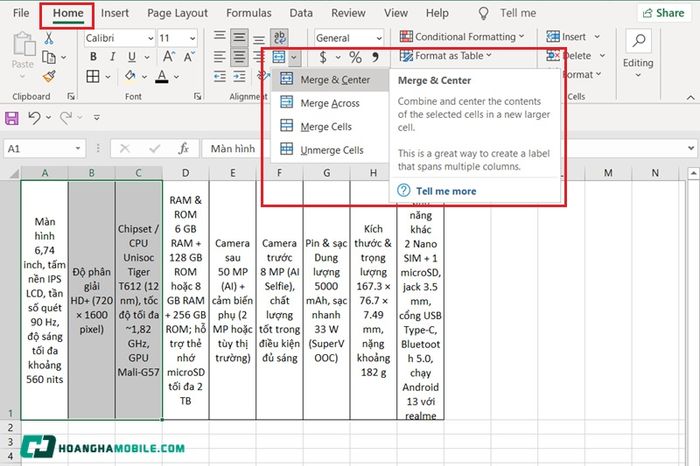Image resolution: width=700 pixels, height=466 pixels.
Task: Apply red Font Color A
Action: pyautogui.click(x=162, y=76)
